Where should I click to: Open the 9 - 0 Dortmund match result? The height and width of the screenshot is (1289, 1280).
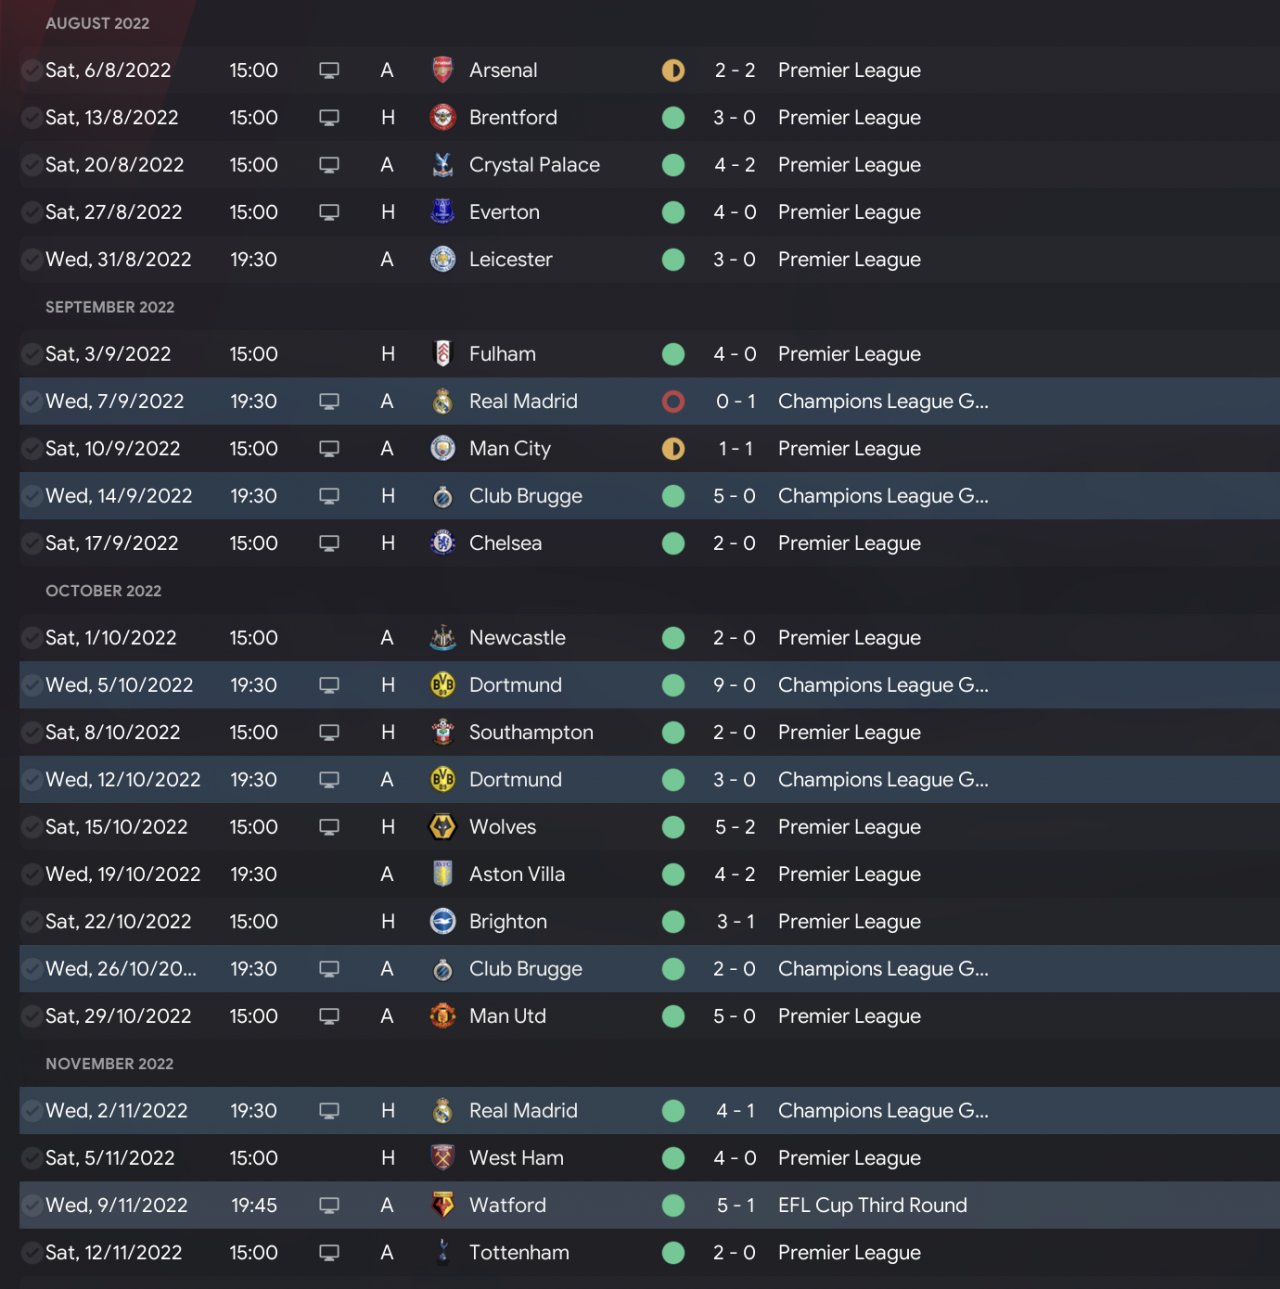tap(734, 685)
